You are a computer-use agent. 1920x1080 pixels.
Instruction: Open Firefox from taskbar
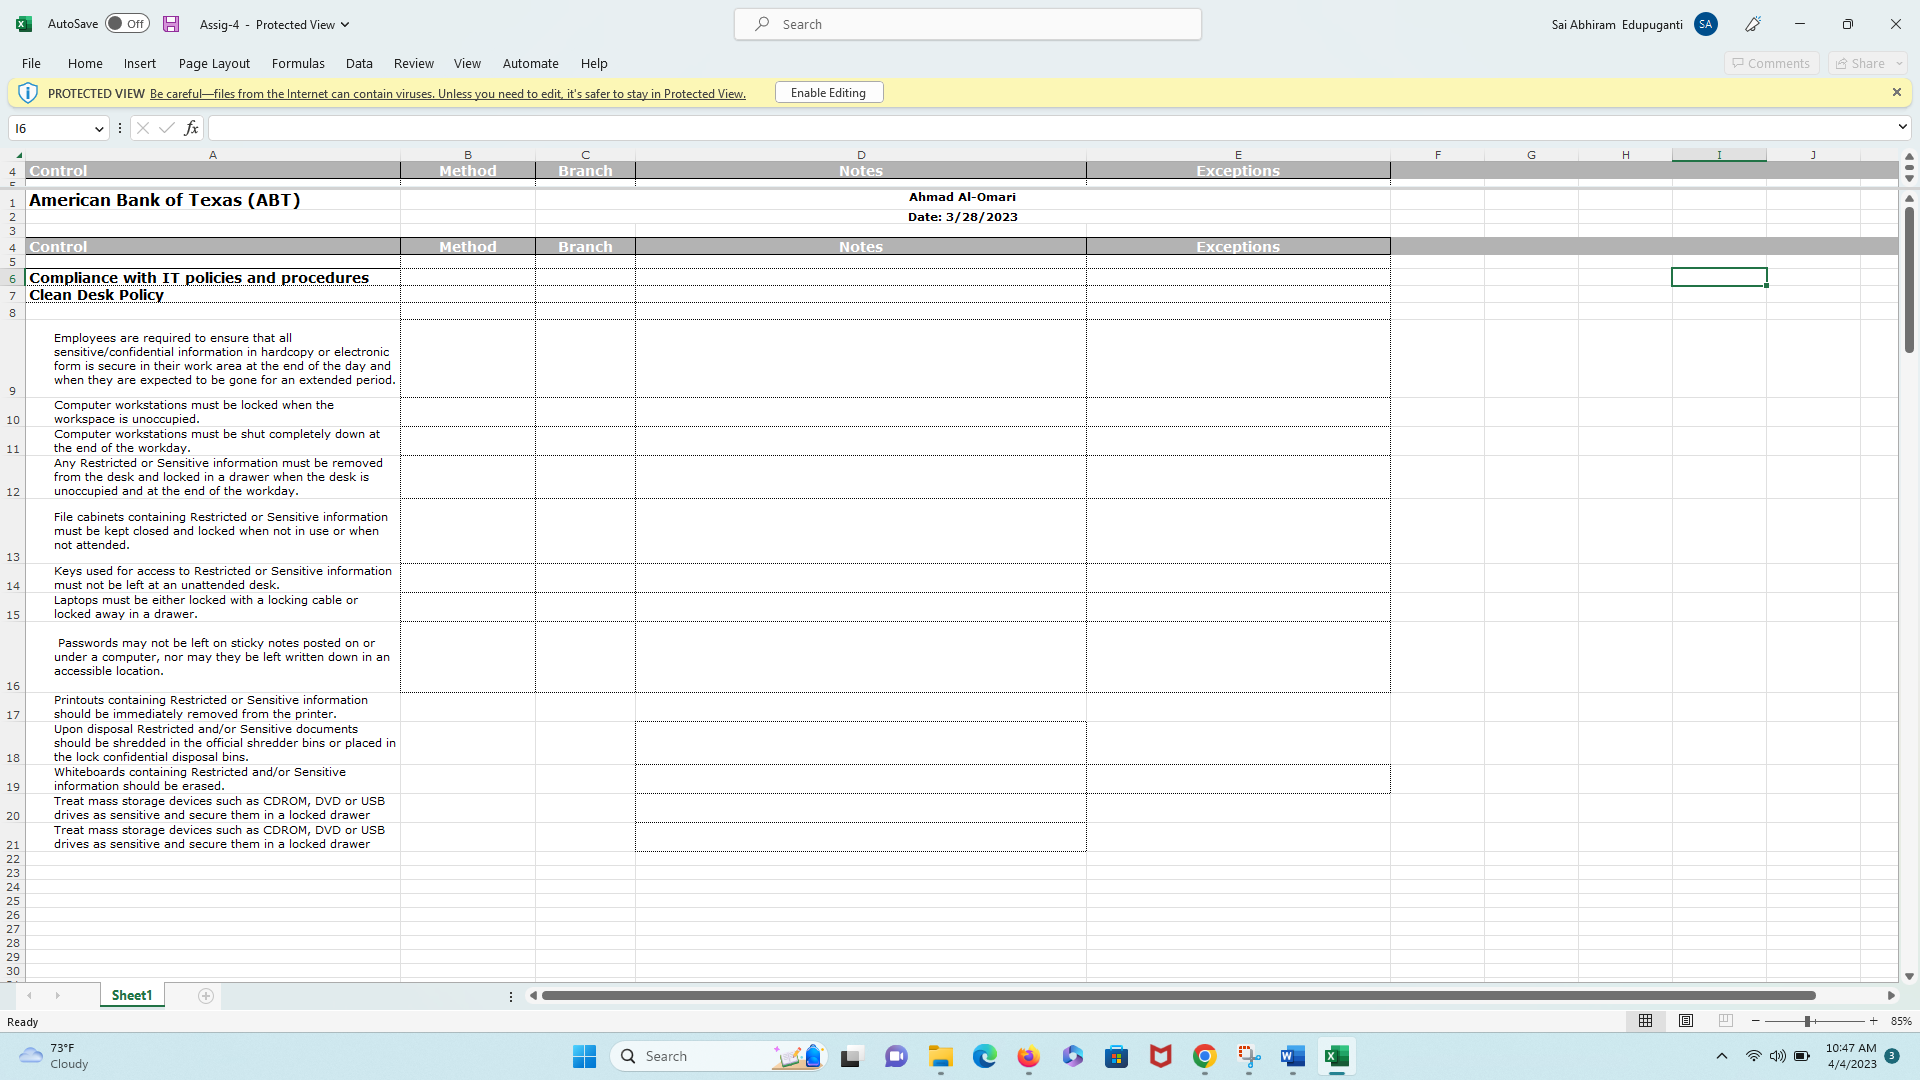[x=1028, y=1056]
